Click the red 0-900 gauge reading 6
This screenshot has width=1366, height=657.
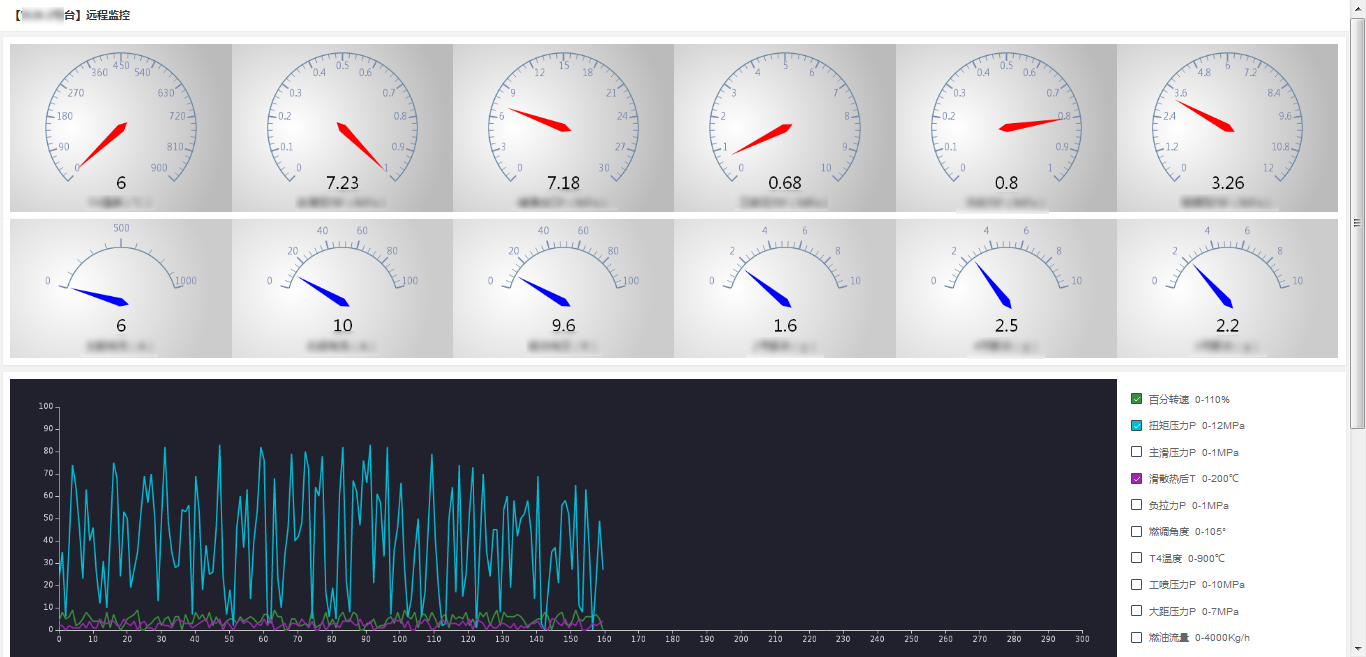tap(121, 128)
